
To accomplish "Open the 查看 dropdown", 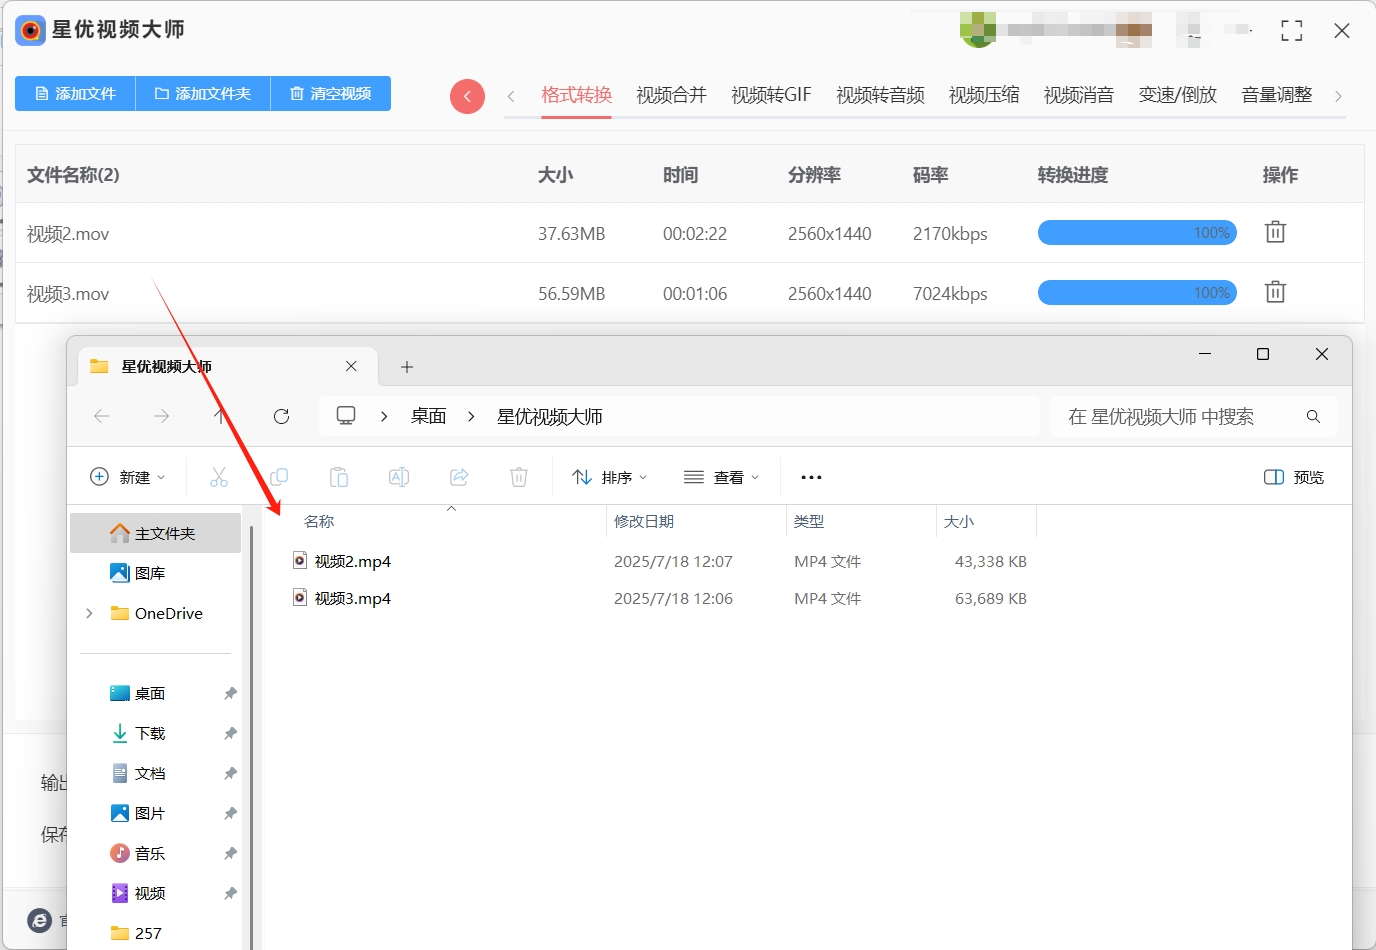I will 722,477.
